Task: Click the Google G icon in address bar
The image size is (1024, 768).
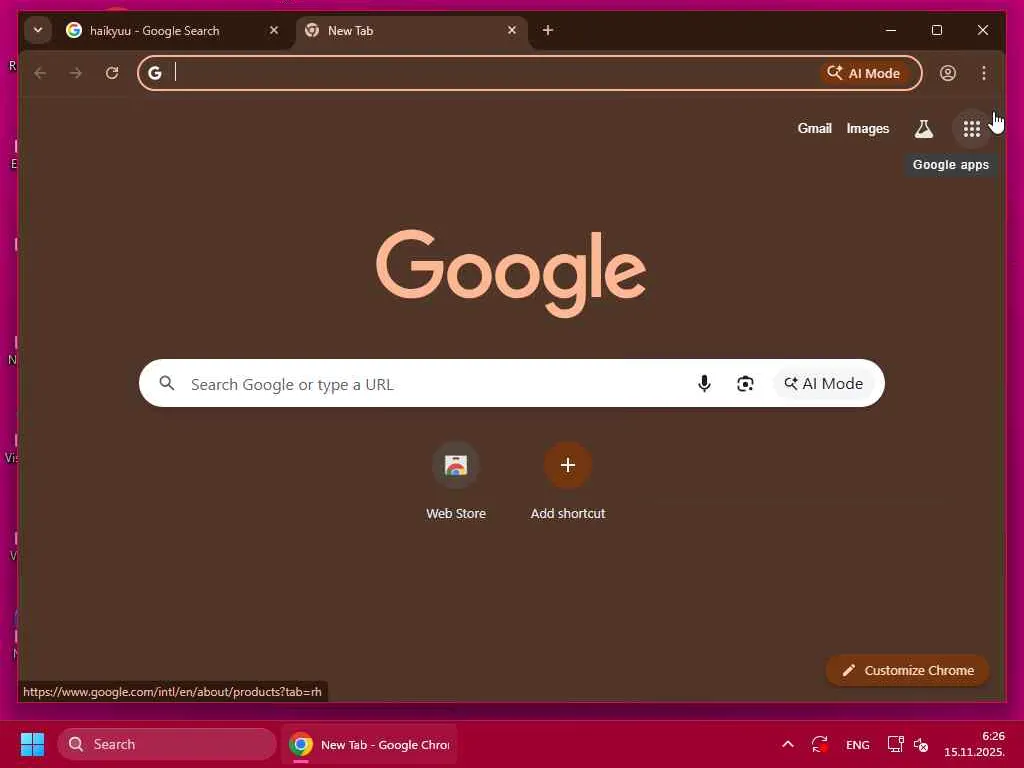Action: [155, 73]
